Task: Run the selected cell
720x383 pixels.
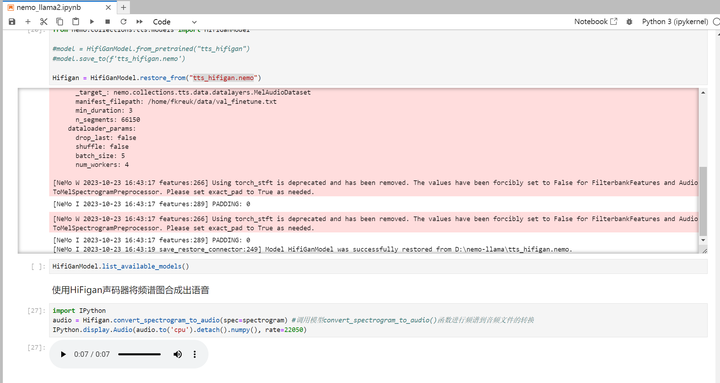Action: (92, 22)
